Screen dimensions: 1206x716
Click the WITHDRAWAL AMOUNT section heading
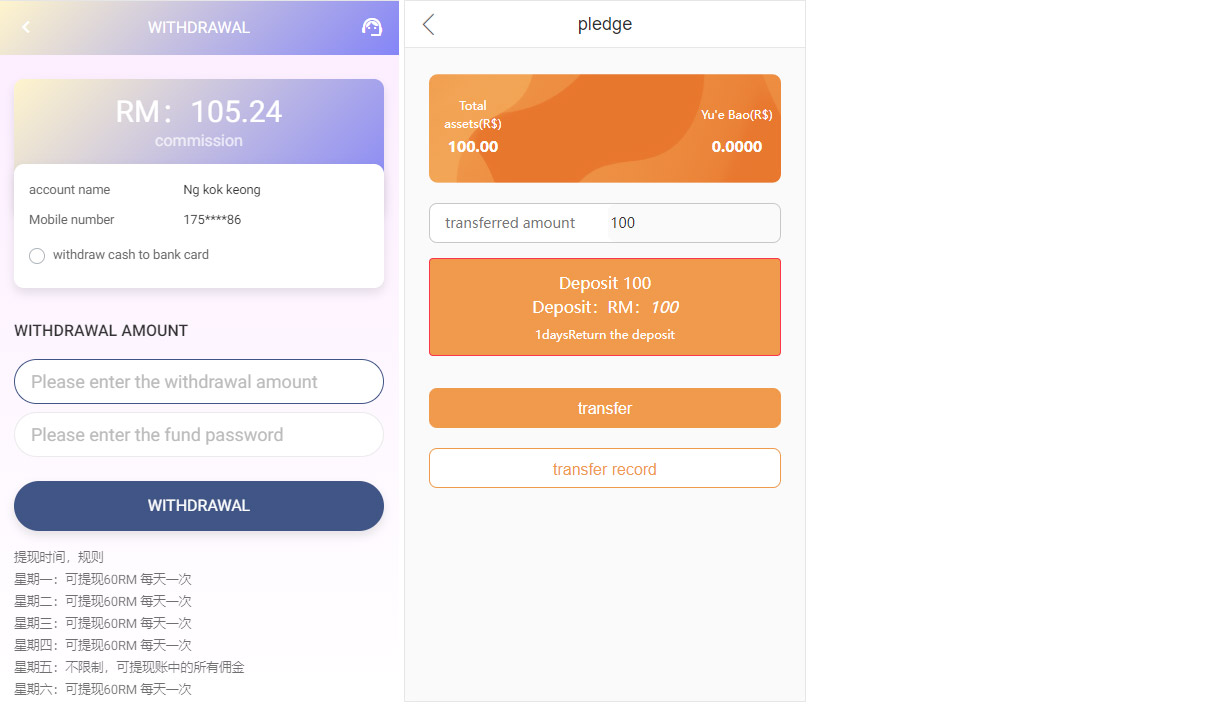click(x=101, y=331)
